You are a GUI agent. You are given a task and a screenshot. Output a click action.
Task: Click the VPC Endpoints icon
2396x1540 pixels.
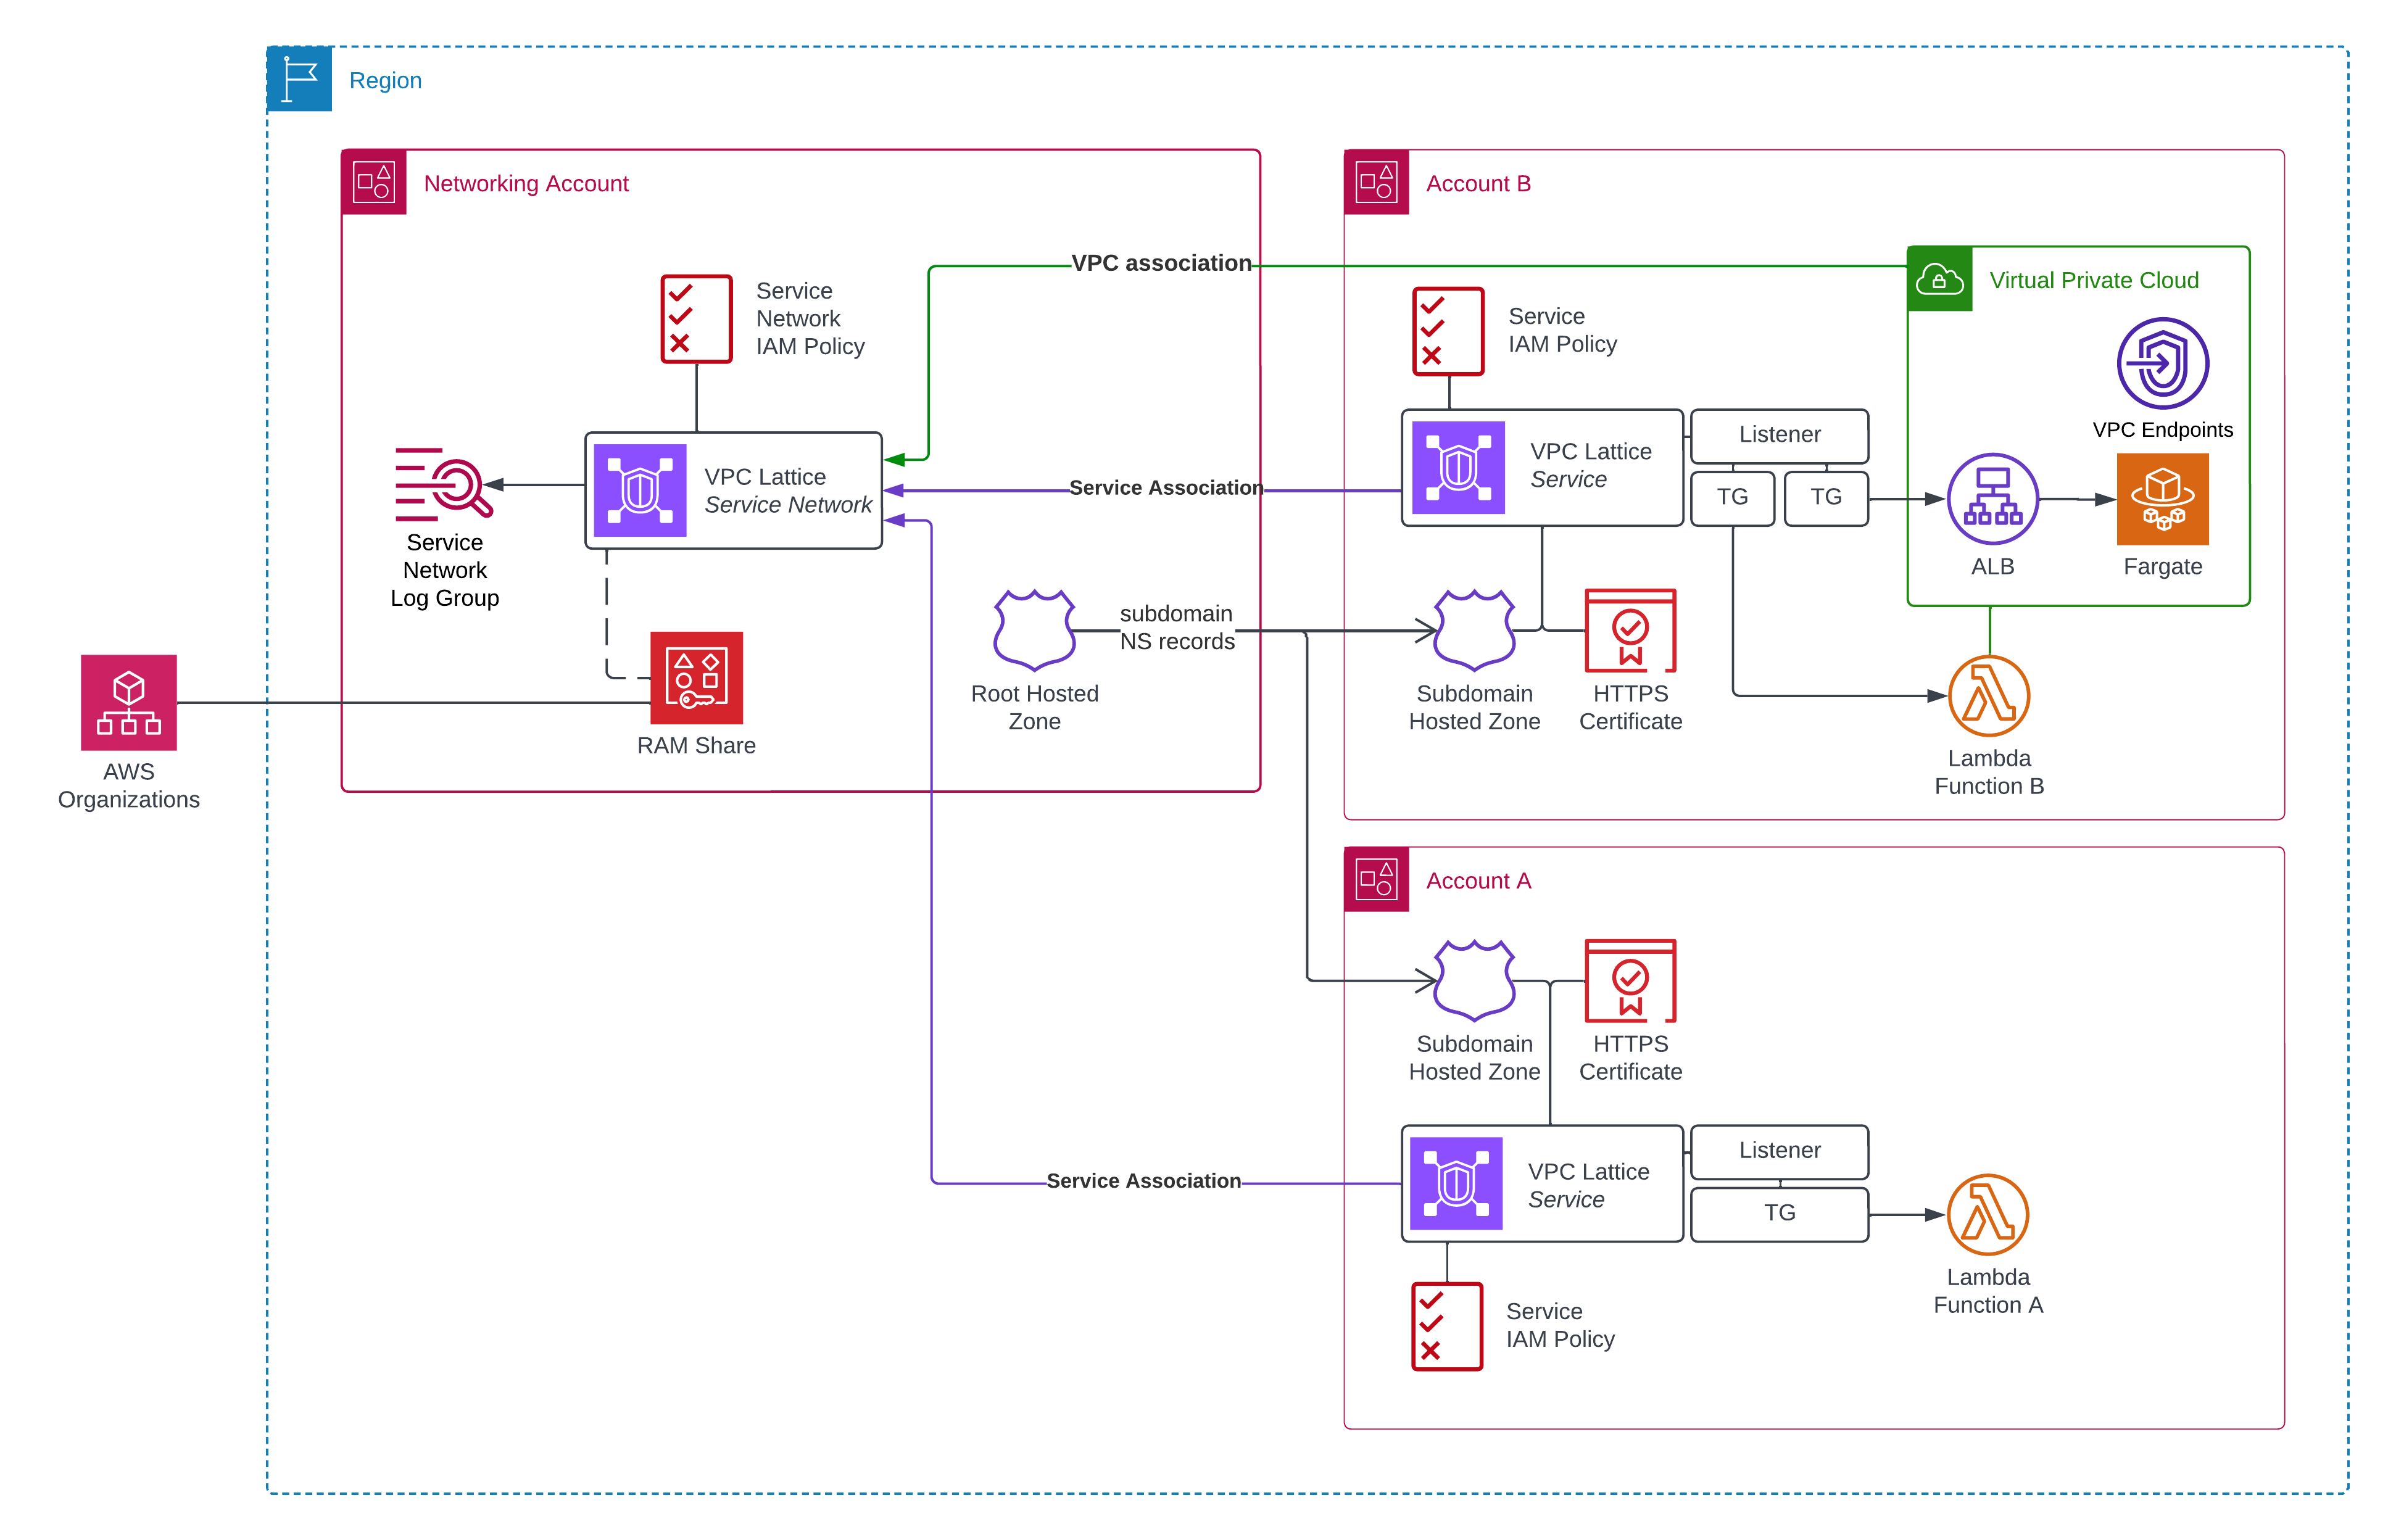click(x=2162, y=363)
